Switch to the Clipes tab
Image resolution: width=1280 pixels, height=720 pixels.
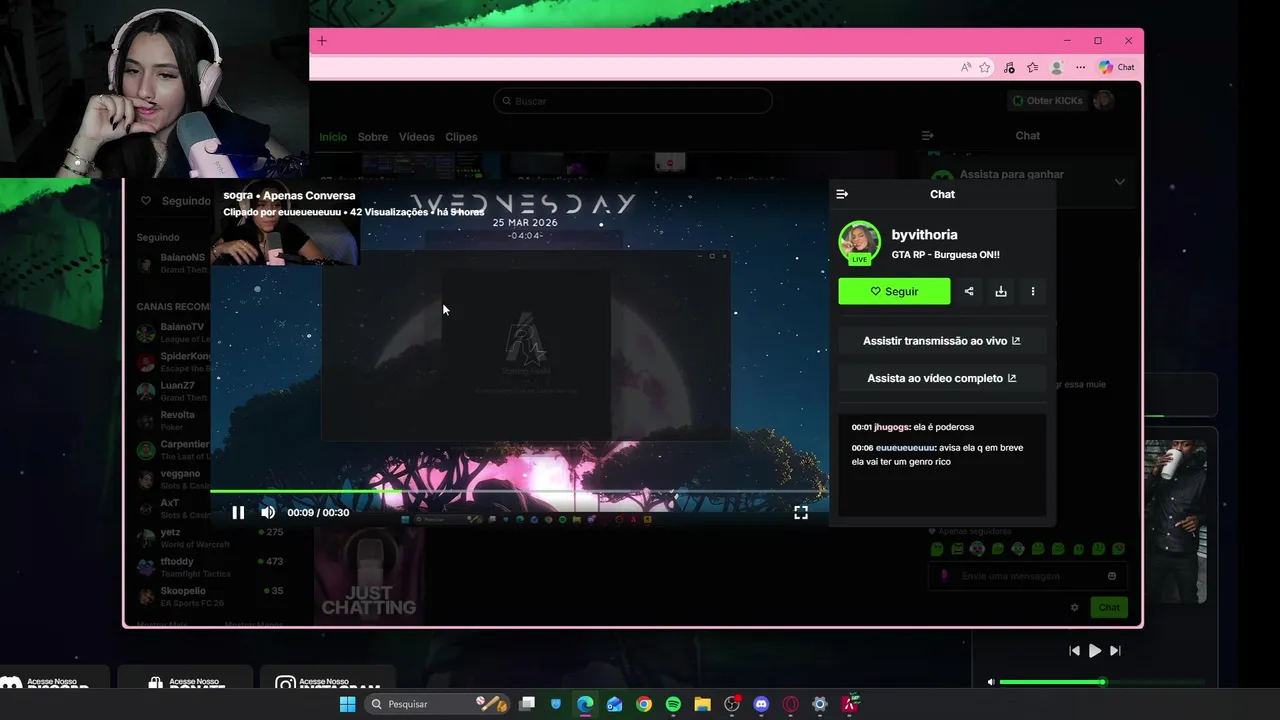tap(461, 137)
